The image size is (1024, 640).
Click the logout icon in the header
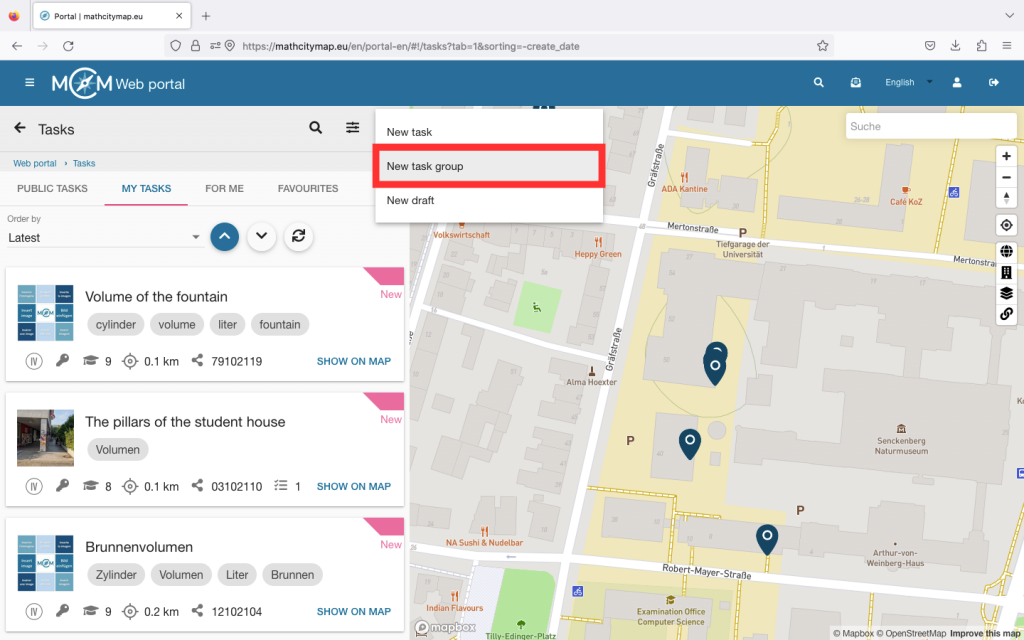(993, 83)
